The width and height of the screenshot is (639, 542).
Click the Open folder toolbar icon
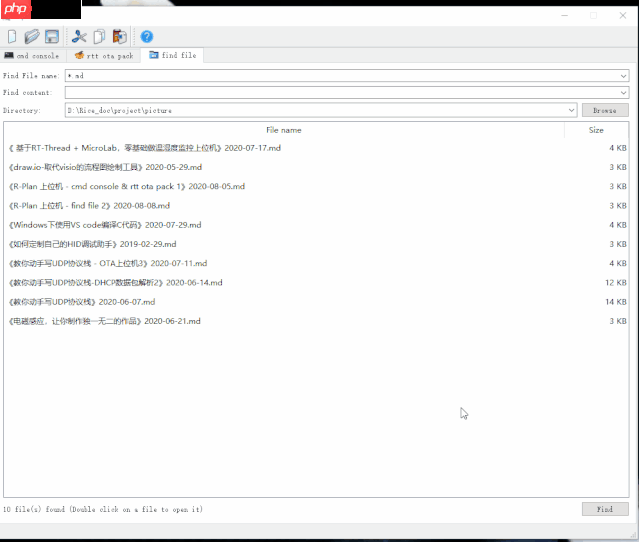click(32, 37)
